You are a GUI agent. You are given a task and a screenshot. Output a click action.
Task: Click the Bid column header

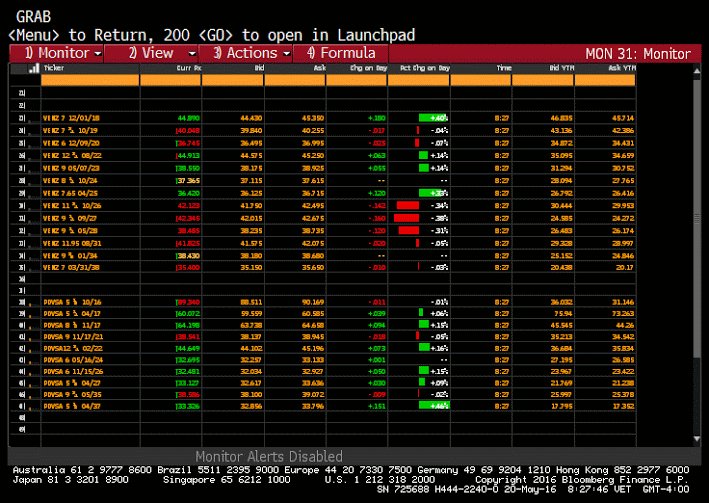(259, 68)
